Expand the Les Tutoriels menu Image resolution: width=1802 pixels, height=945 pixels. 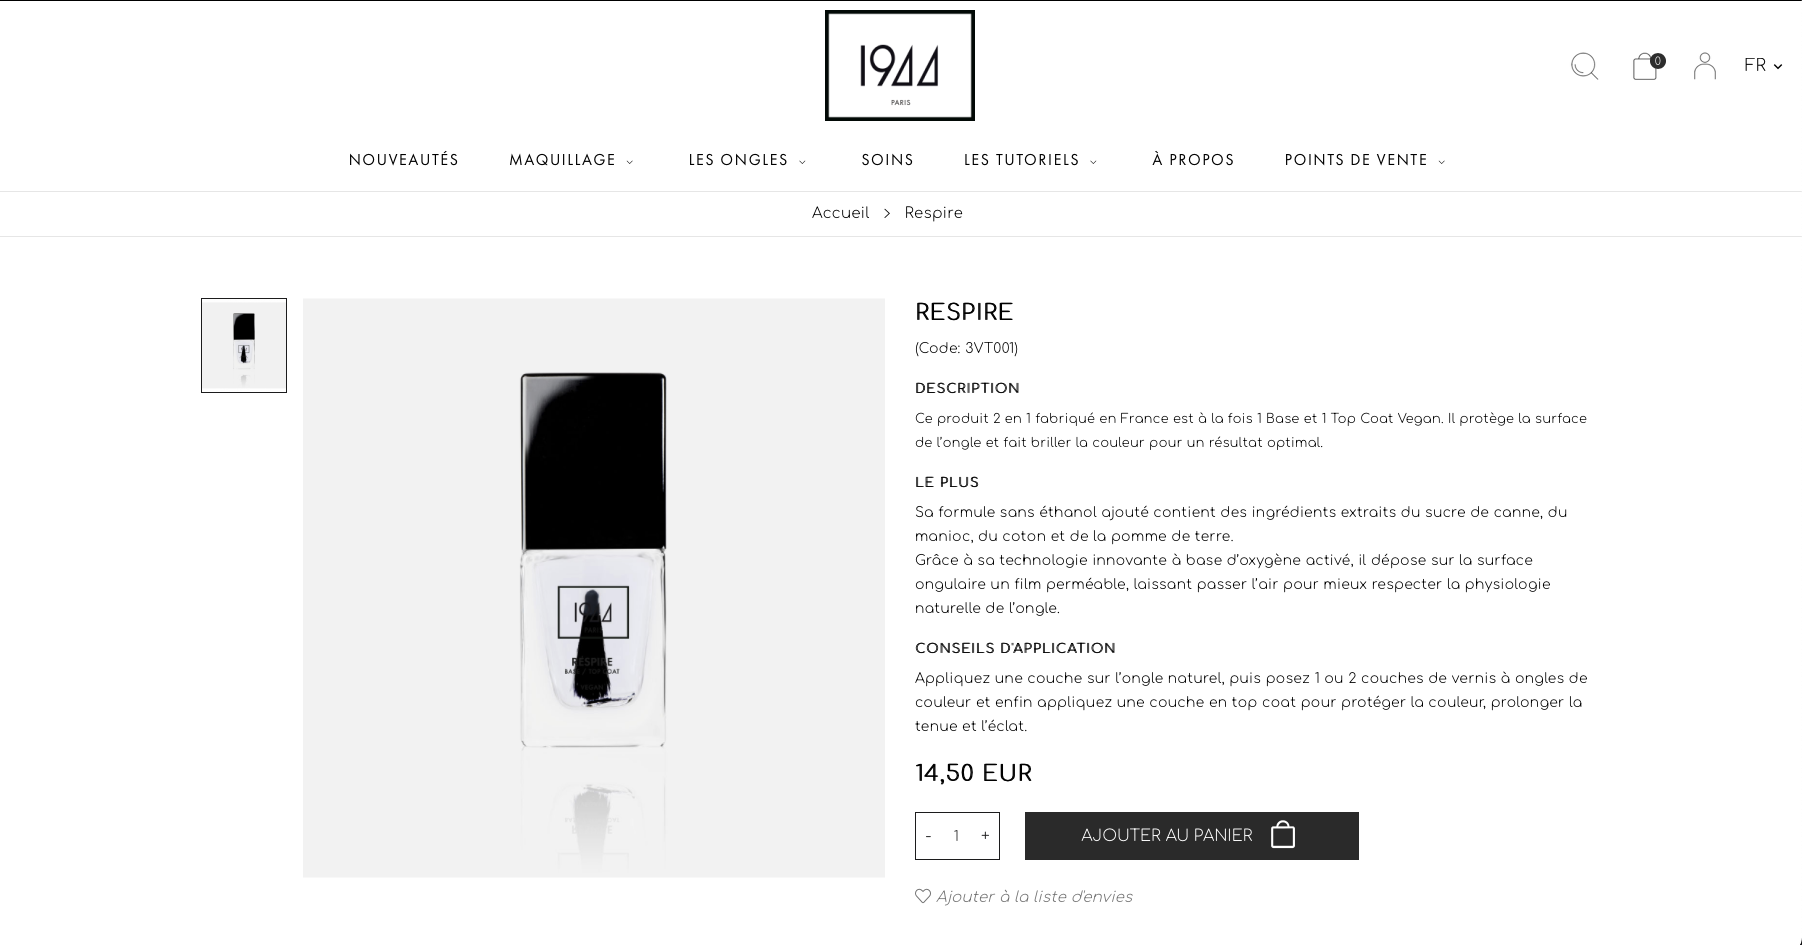[1031, 160]
